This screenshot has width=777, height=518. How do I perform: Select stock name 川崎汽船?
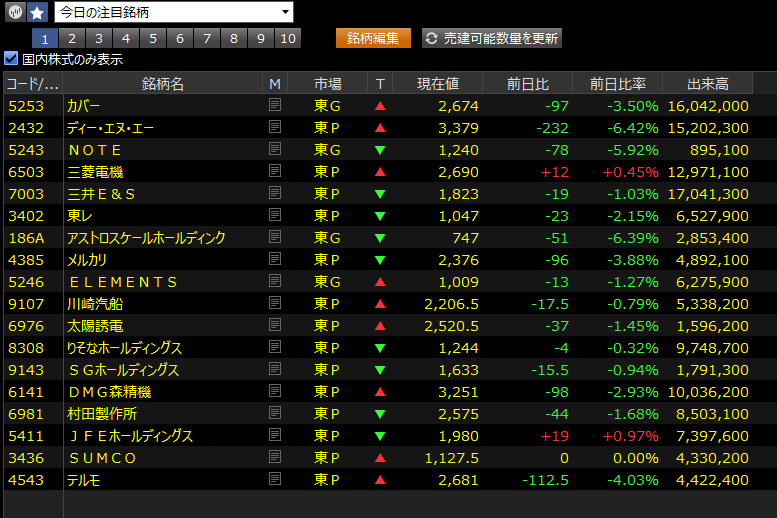coord(95,304)
